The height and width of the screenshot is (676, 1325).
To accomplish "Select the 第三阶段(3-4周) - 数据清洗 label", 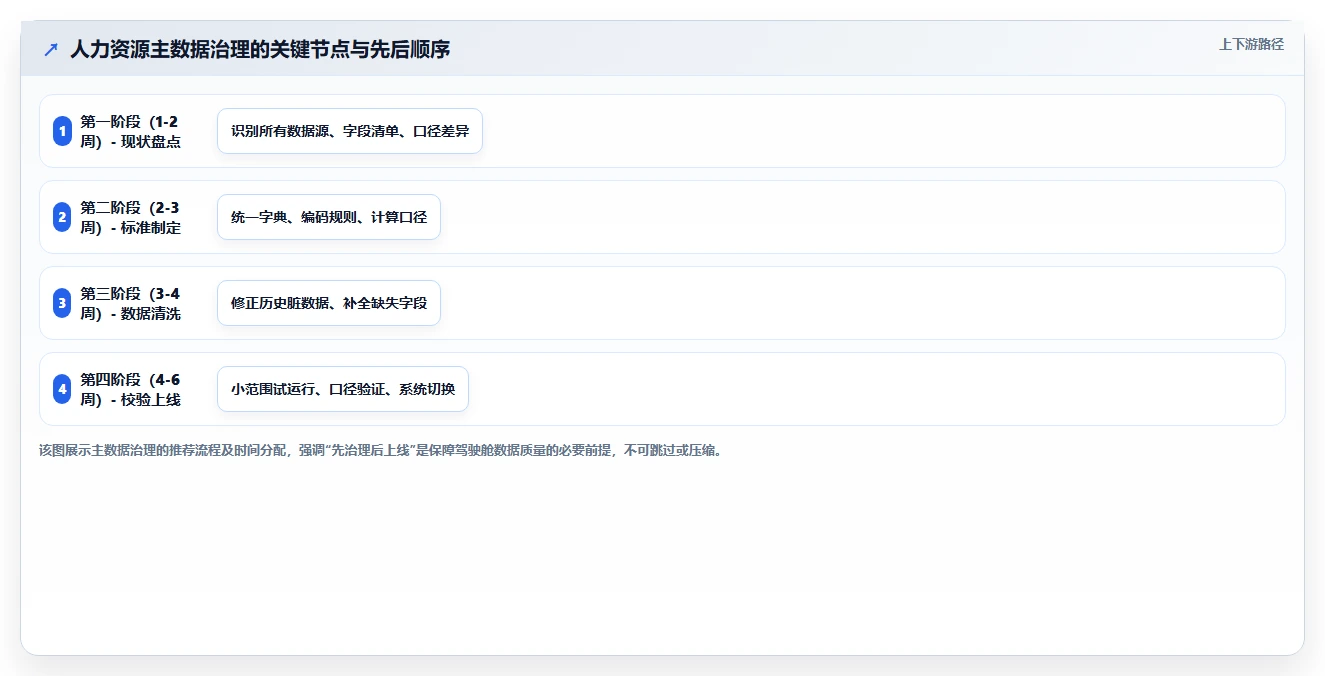I will coord(131,303).
